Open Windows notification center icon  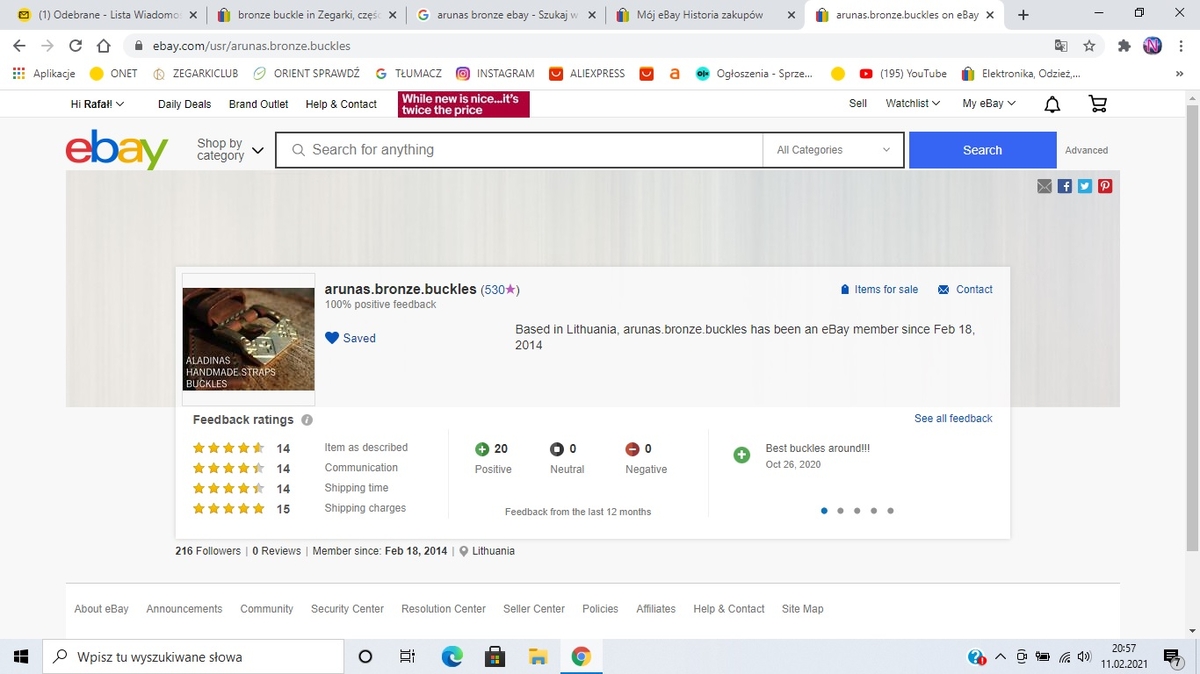[x=1173, y=657]
